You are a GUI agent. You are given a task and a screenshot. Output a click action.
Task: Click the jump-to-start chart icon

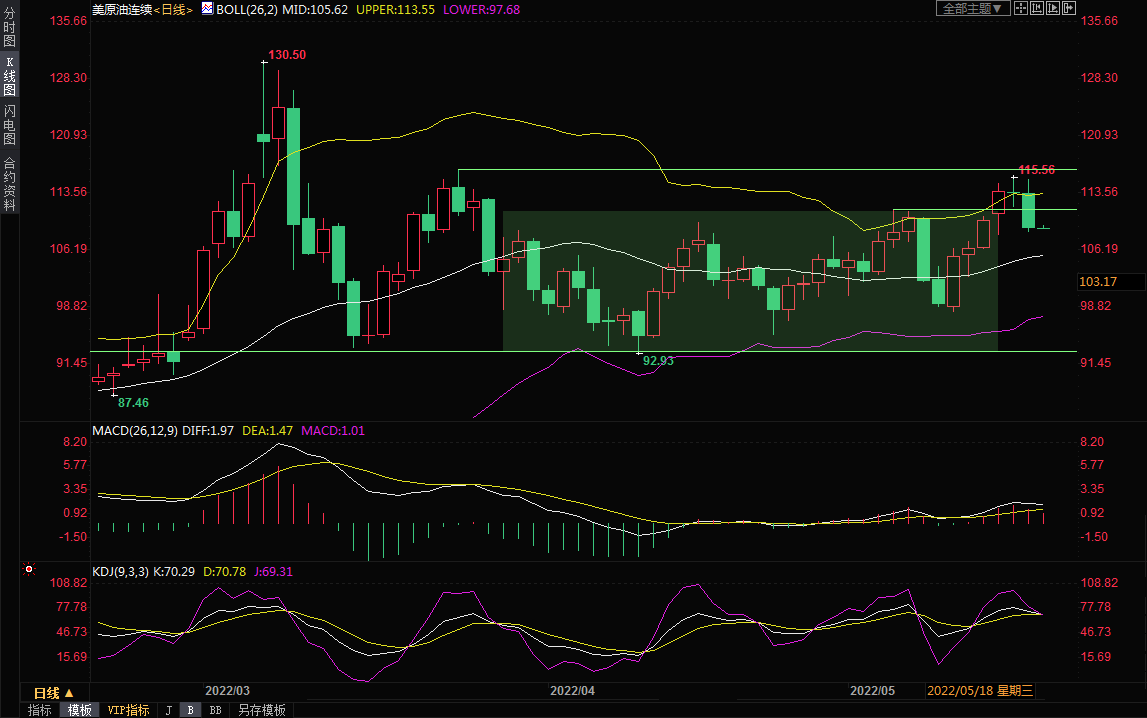click(x=1037, y=8)
